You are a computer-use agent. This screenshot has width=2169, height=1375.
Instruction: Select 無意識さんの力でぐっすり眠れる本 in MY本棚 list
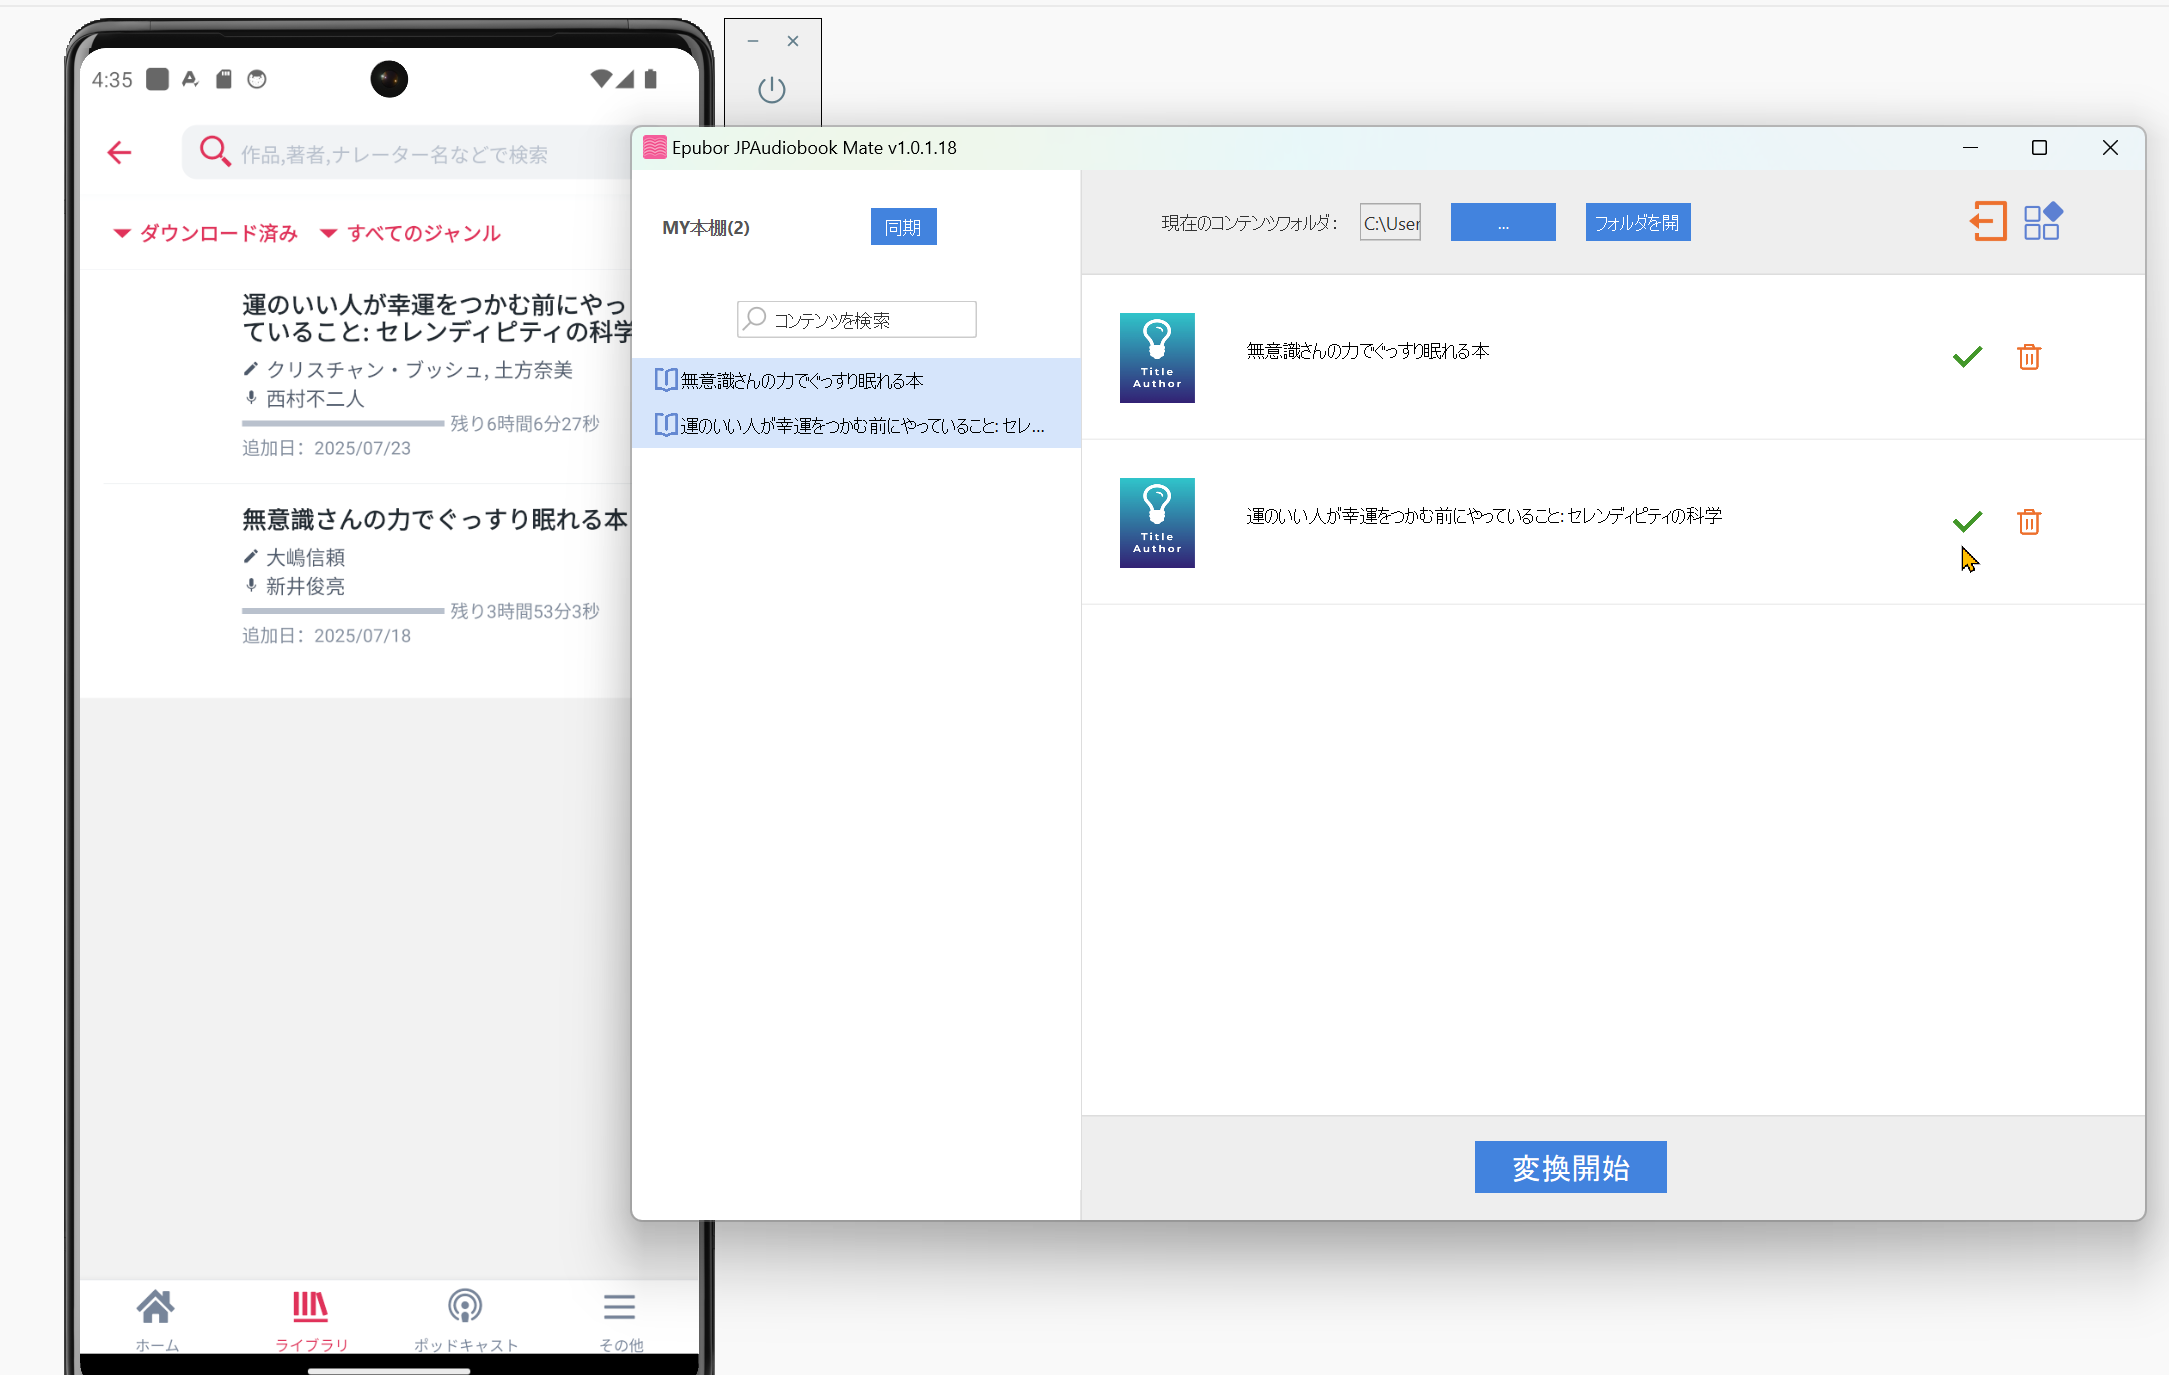pos(856,380)
